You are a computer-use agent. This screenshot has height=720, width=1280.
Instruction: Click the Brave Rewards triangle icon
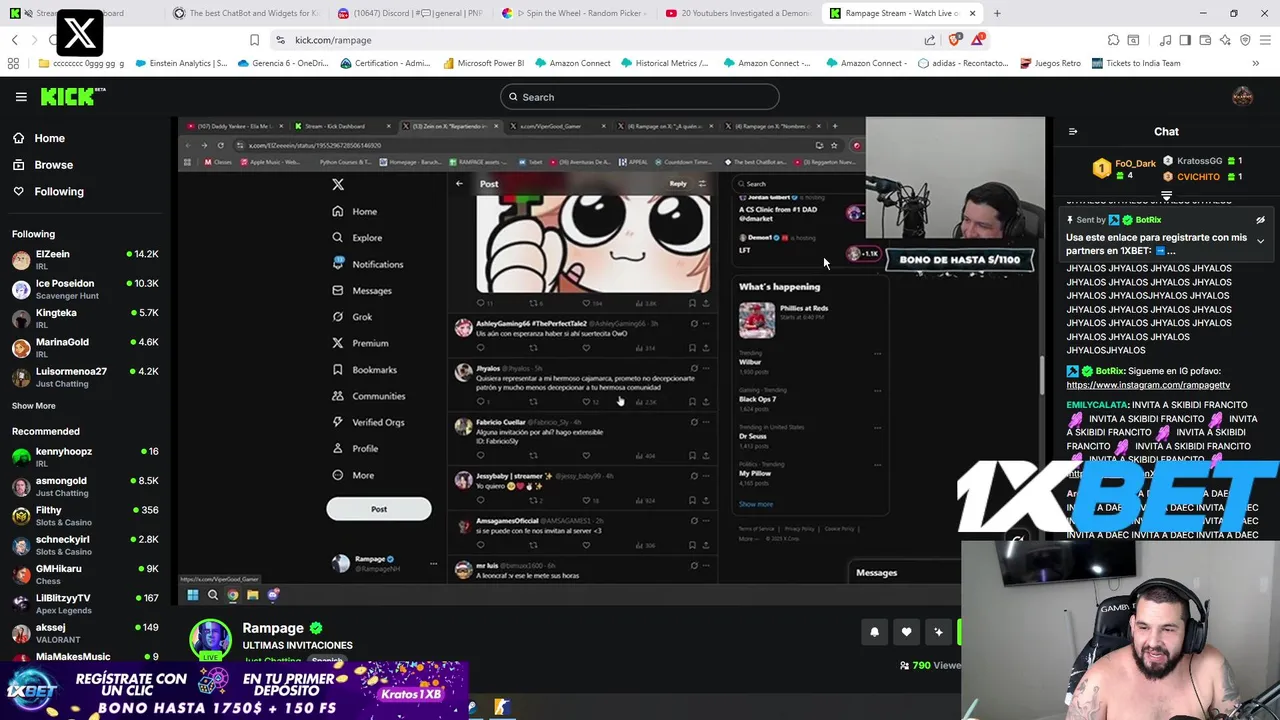click(978, 40)
